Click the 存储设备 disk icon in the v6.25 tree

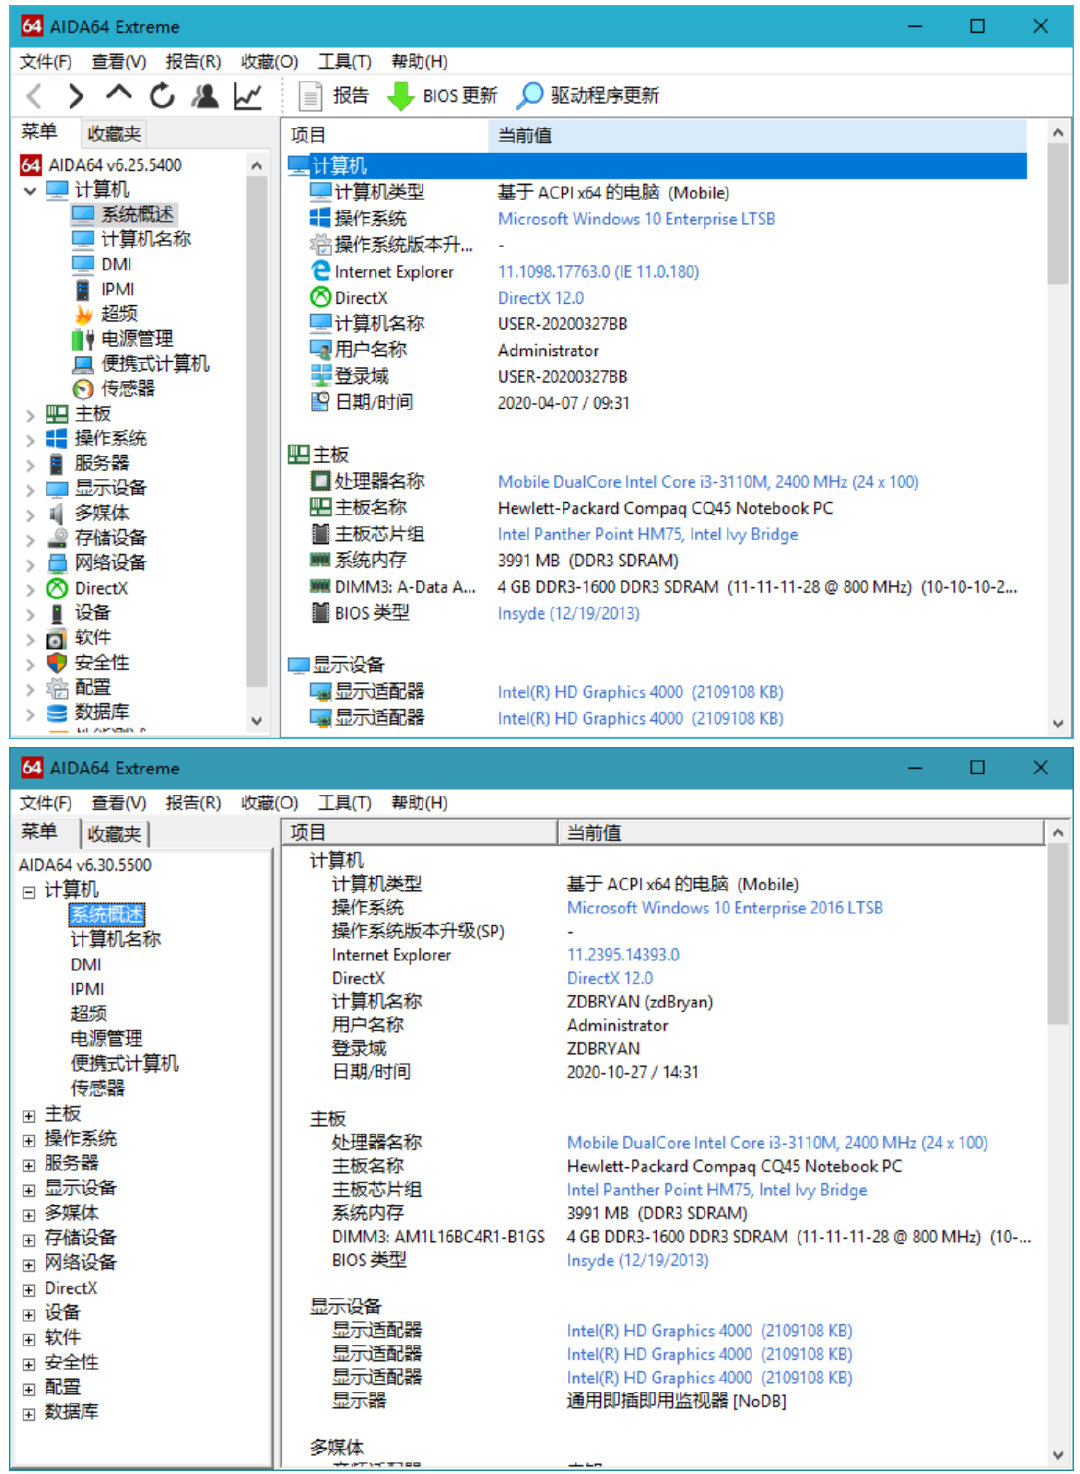(x=57, y=538)
